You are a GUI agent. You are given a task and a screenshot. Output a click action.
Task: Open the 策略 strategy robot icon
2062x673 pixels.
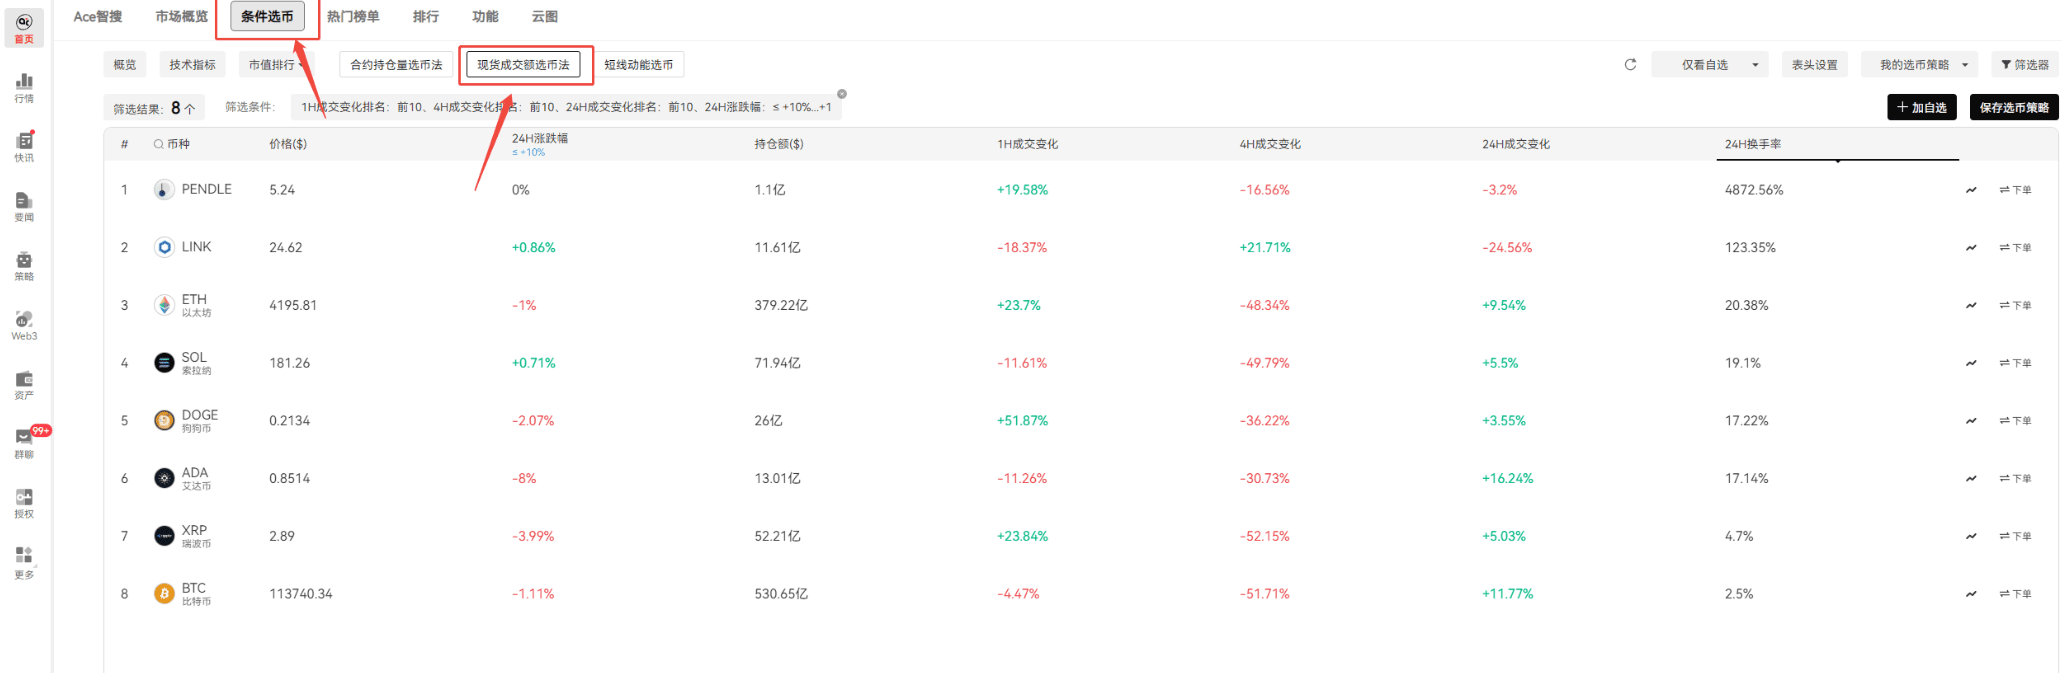click(24, 265)
